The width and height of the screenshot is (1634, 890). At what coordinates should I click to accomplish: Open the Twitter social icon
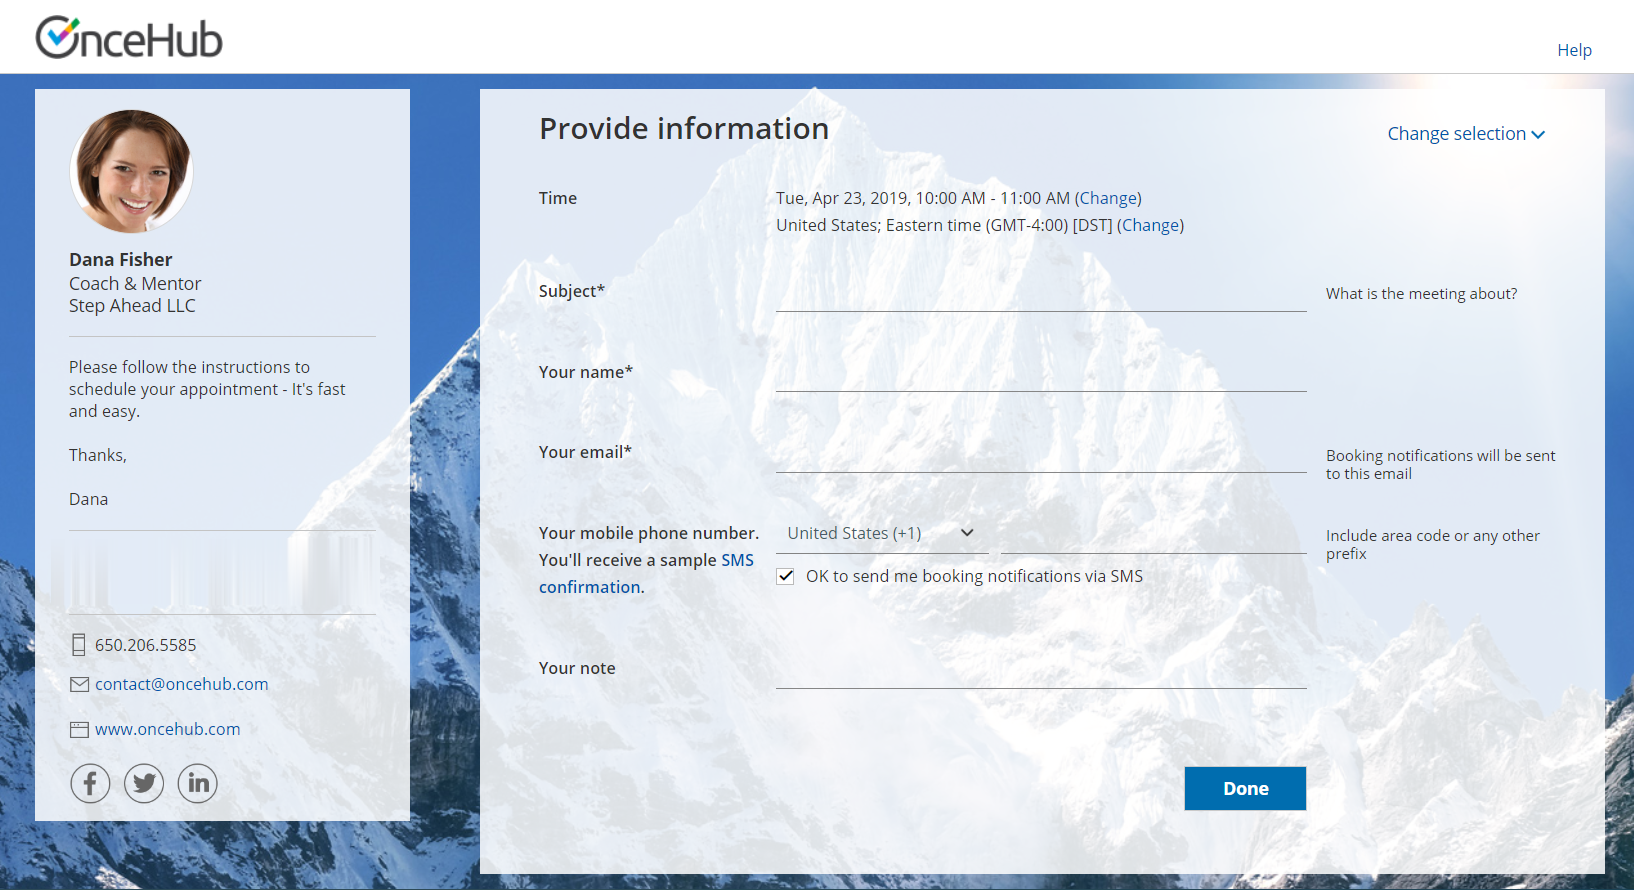click(144, 783)
